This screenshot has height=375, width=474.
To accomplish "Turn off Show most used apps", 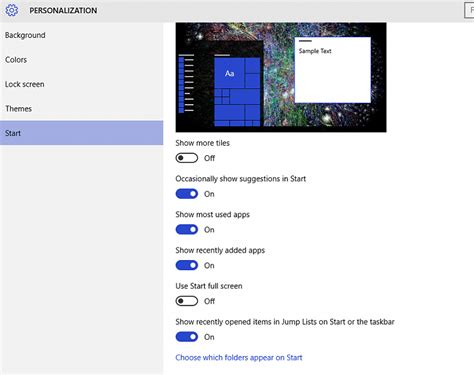I will (x=187, y=229).
